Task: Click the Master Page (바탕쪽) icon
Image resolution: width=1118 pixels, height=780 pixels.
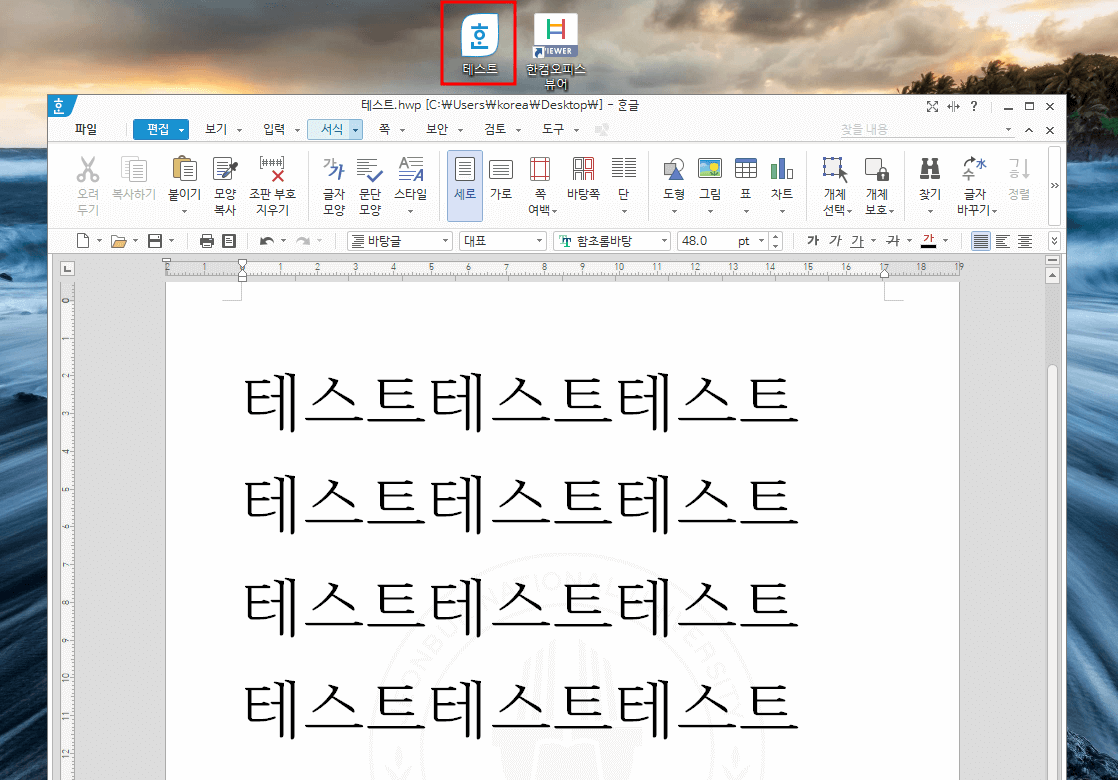Action: pos(583,170)
